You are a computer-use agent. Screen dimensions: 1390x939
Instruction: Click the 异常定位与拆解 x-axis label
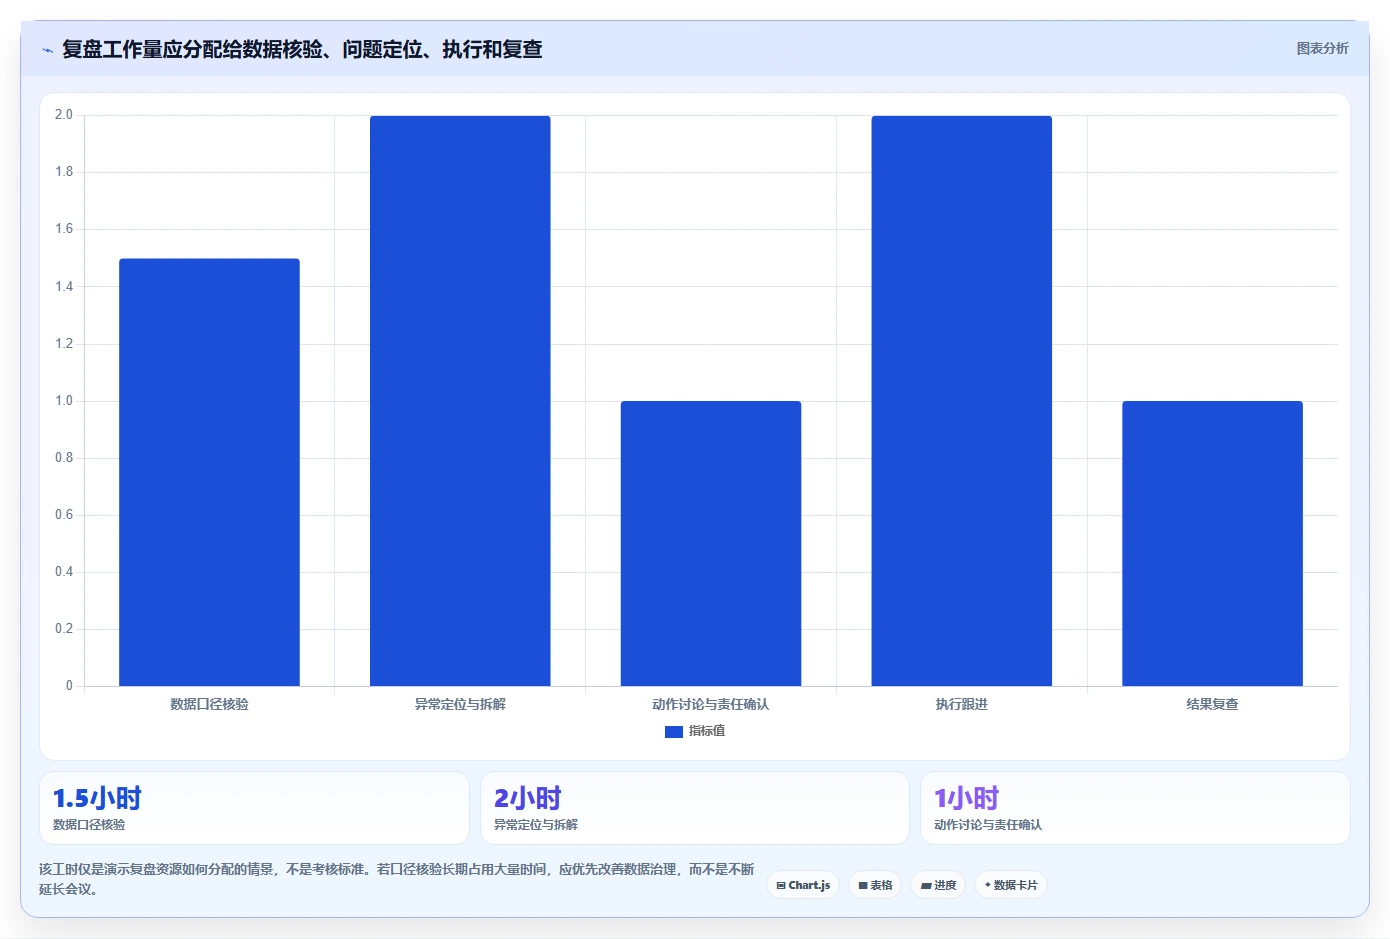point(460,704)
